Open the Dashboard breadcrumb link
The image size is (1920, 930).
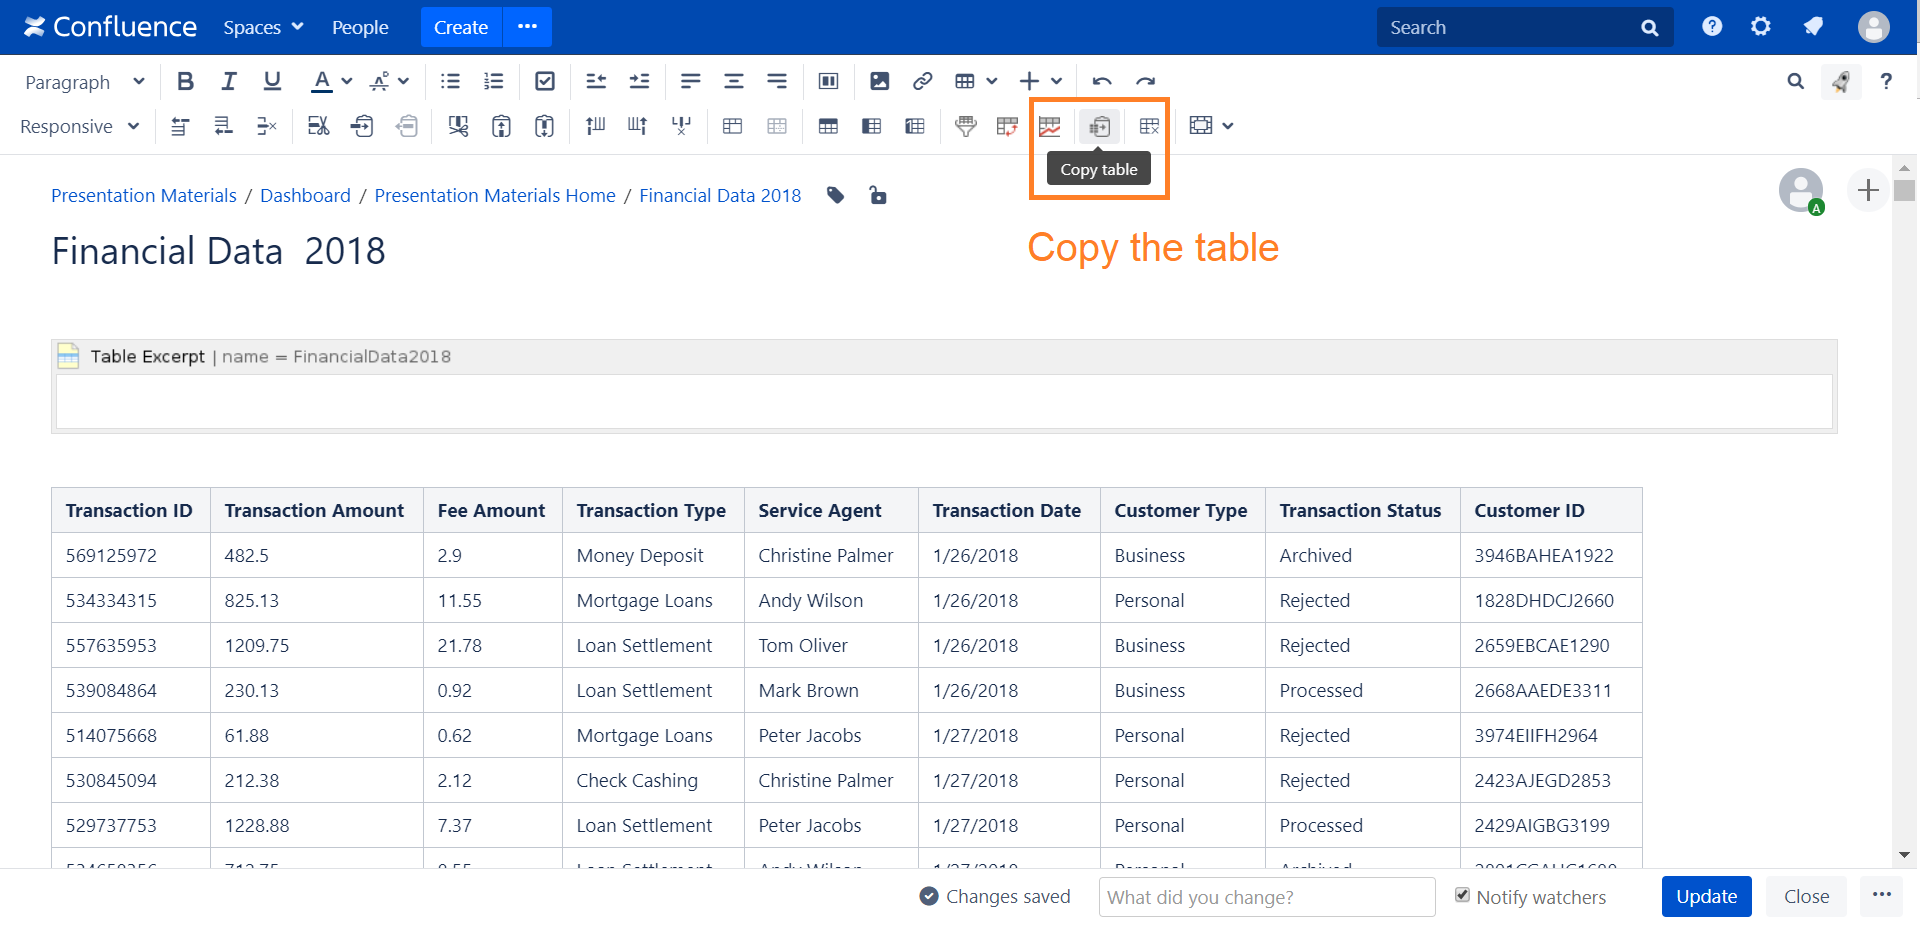[x=305, y=195]
